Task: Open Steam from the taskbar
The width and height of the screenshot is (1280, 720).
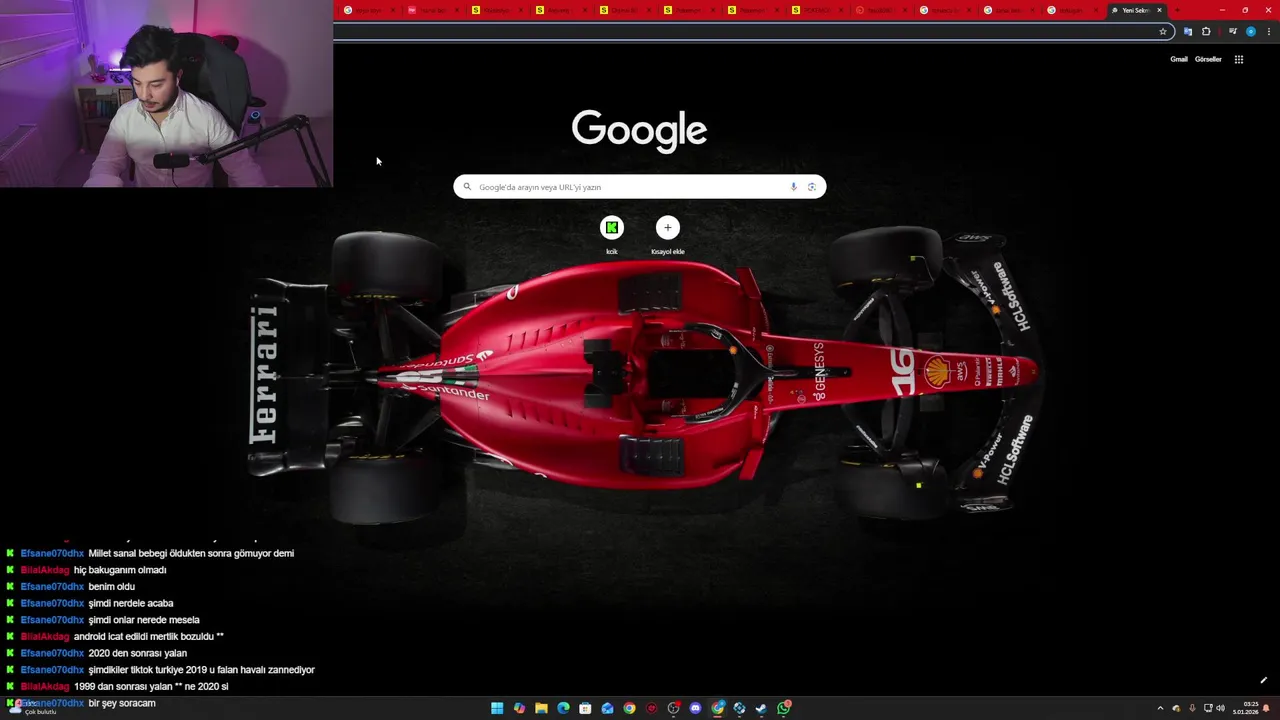Action: 761,708
